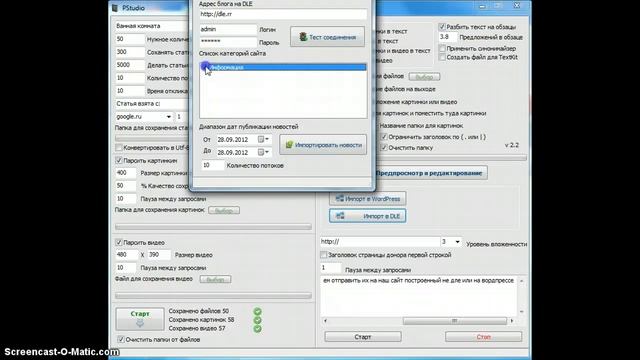Click the red Стоп button

point(483,337)
